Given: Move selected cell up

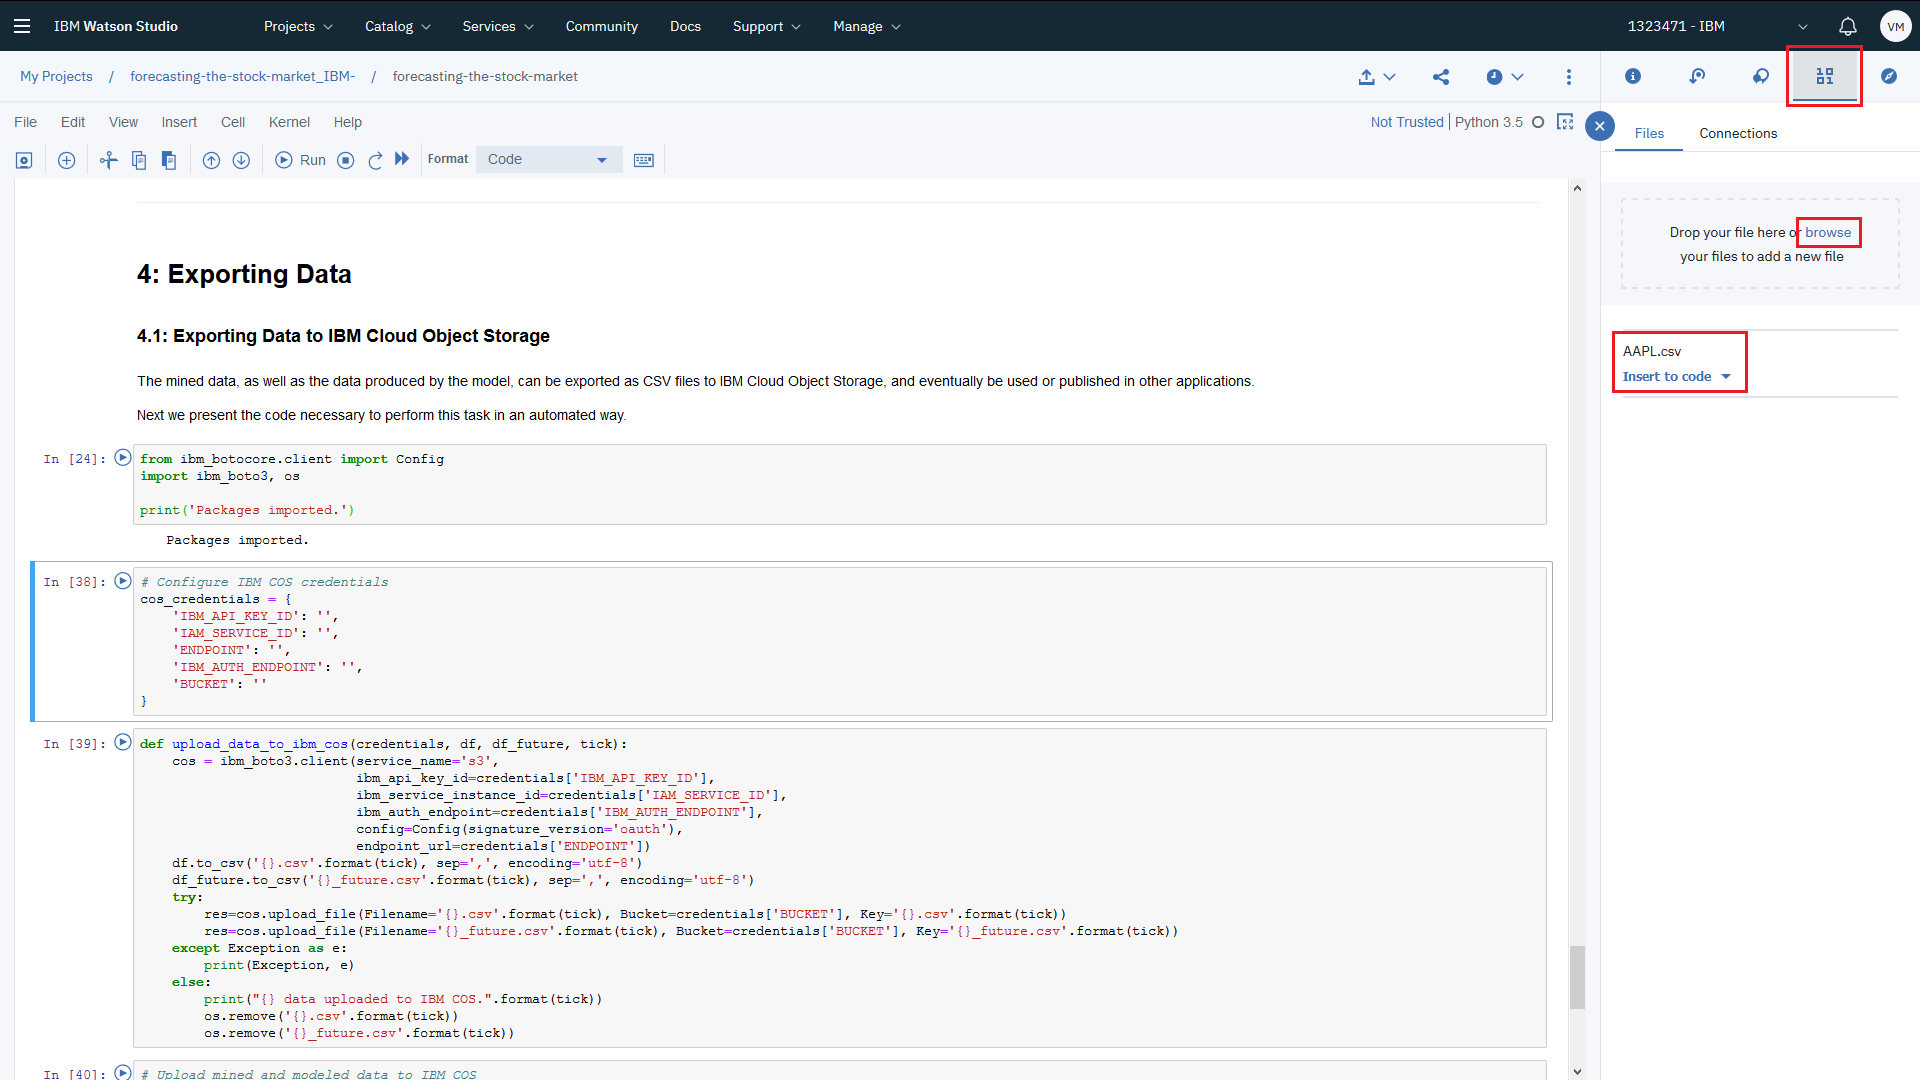Looking at the screenshot, I should (211, 160).
